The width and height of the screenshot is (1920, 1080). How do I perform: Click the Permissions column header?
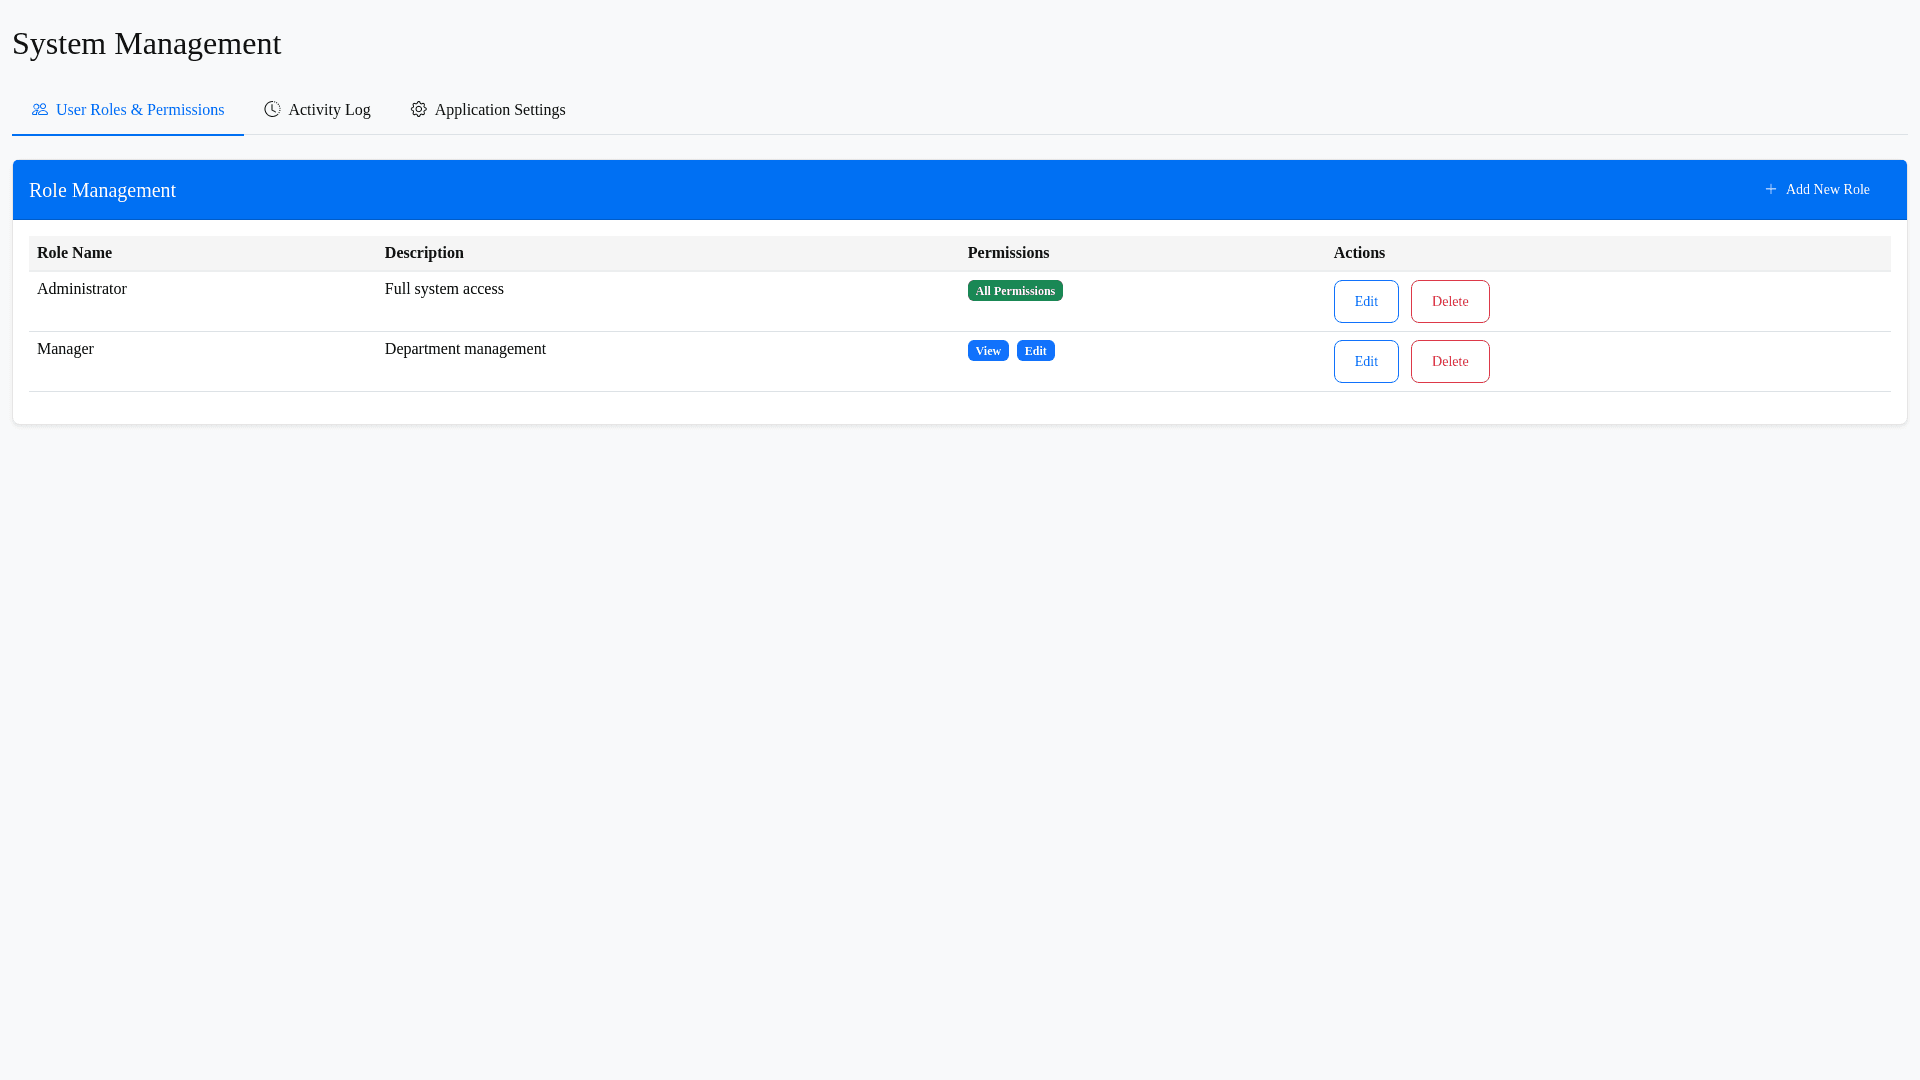click(1008, 253)
